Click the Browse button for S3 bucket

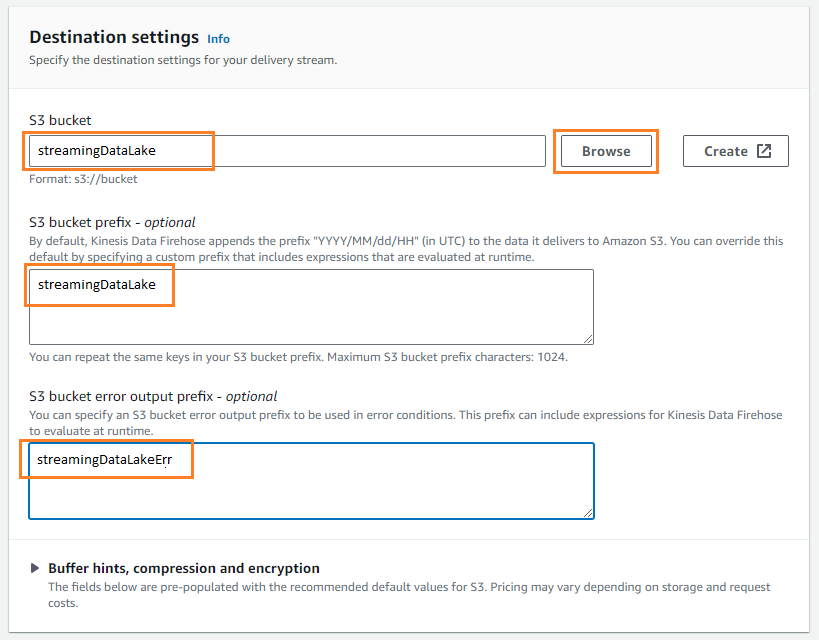pos(605,150)
